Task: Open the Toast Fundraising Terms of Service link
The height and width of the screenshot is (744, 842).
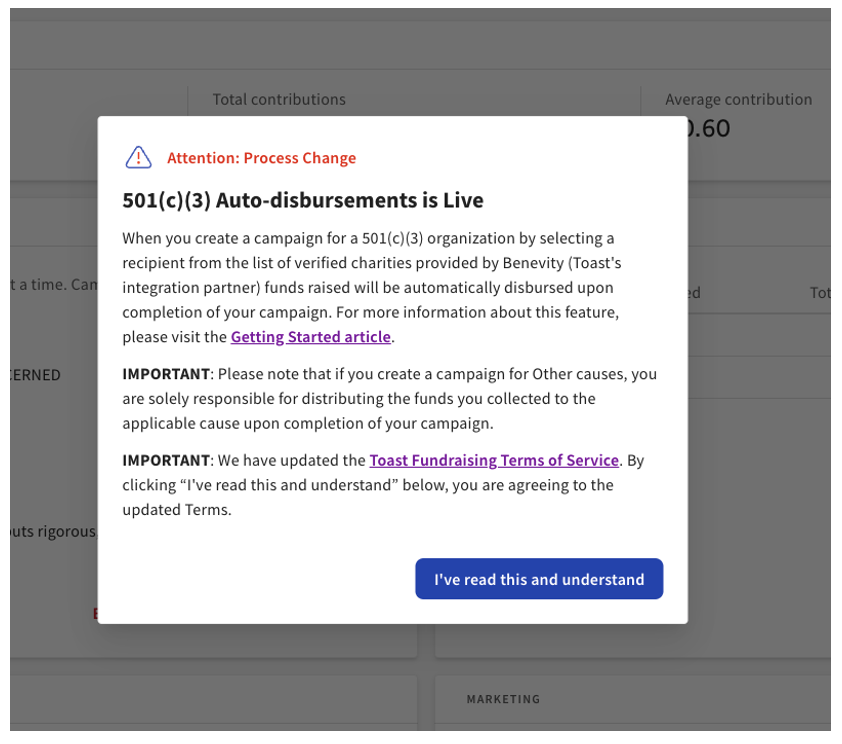Action: coord(494,460)
